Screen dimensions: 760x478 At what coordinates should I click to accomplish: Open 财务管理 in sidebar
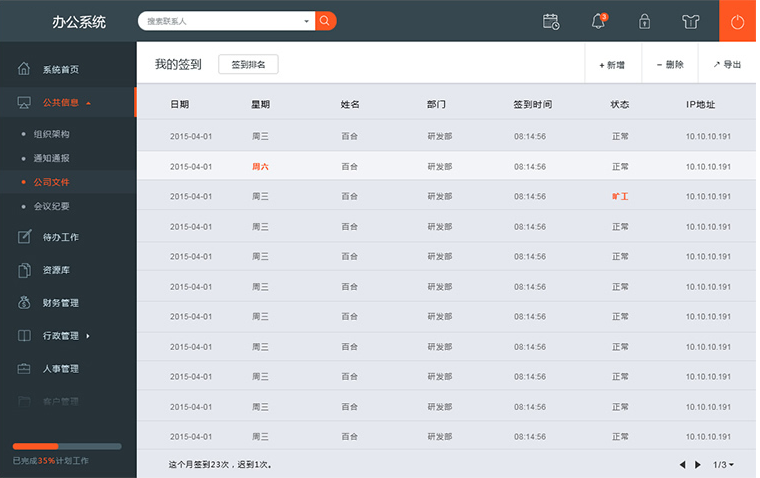pos(61,303)
